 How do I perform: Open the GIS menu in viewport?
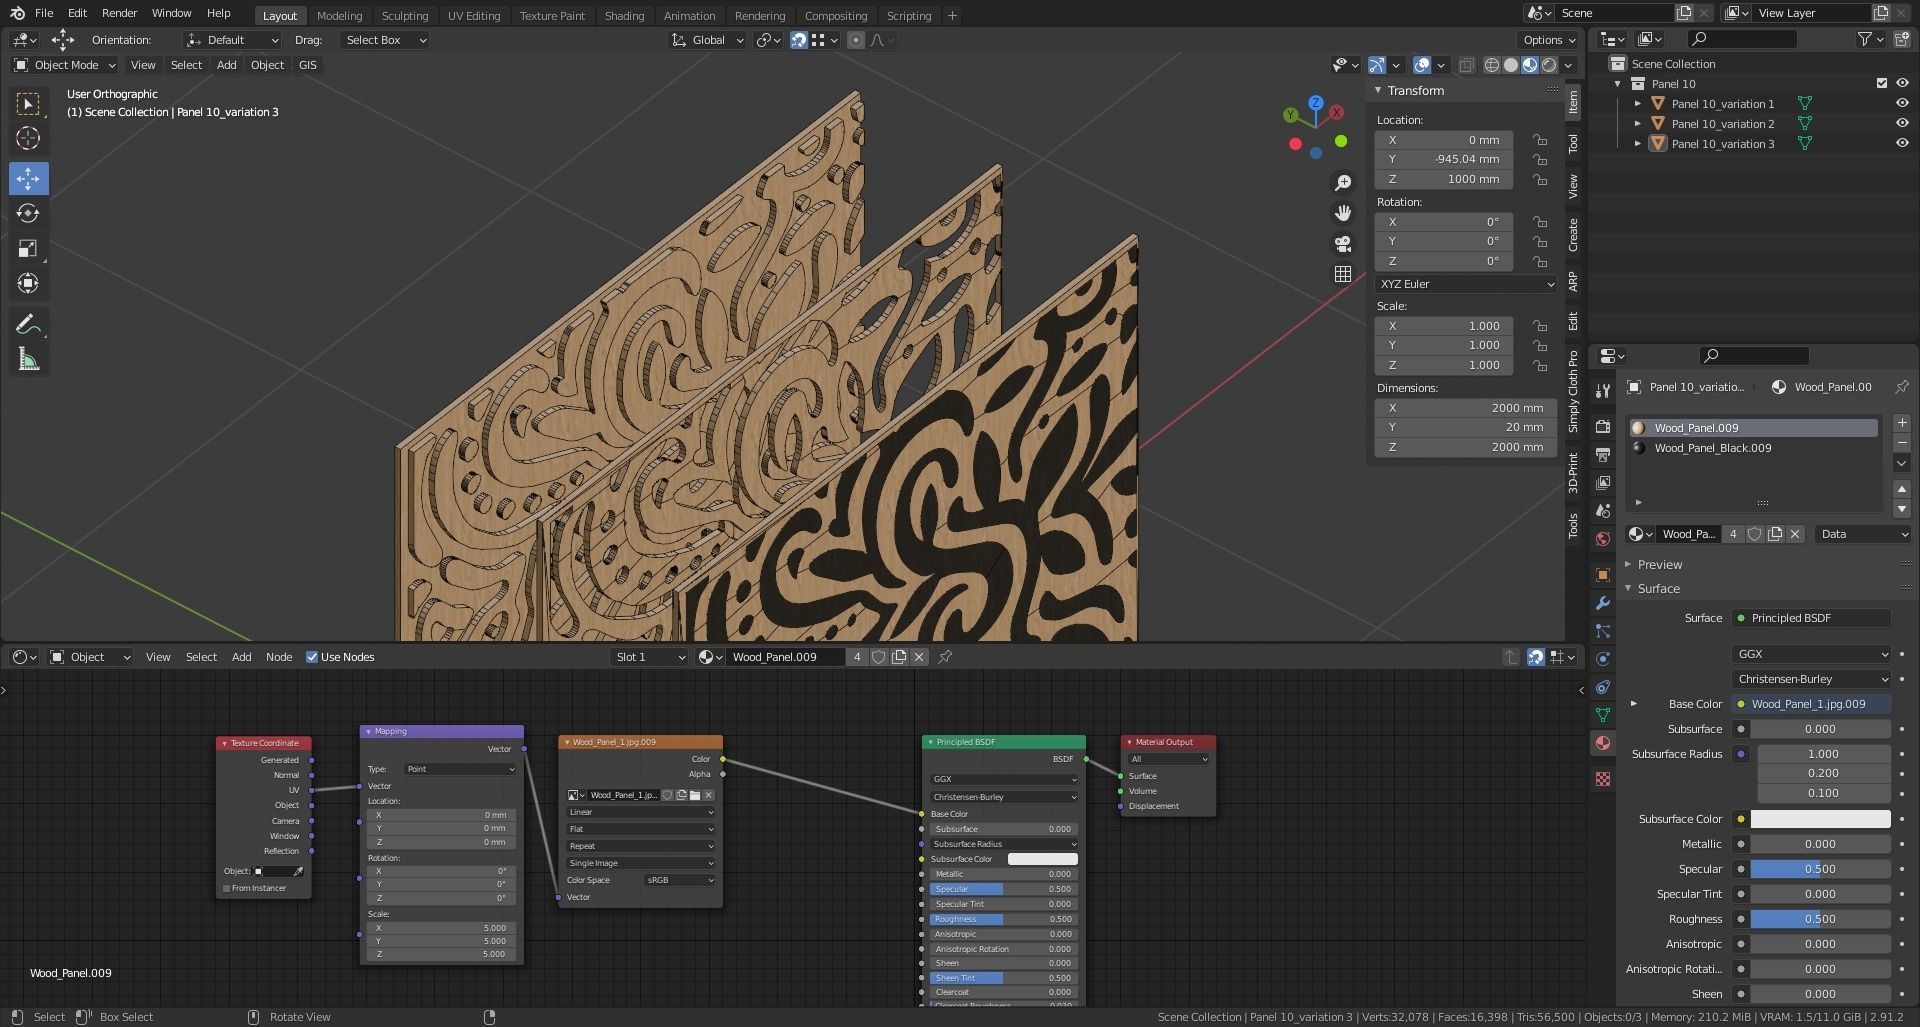coord(308,65)
